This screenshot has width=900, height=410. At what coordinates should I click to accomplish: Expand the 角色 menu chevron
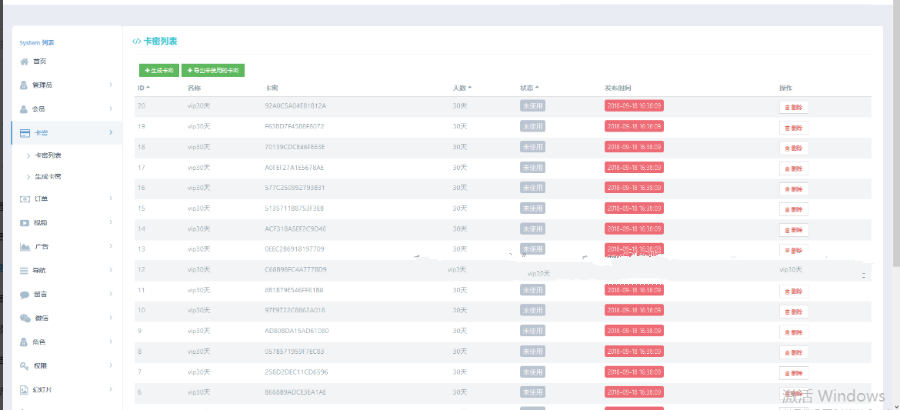(x=111, y=342)
